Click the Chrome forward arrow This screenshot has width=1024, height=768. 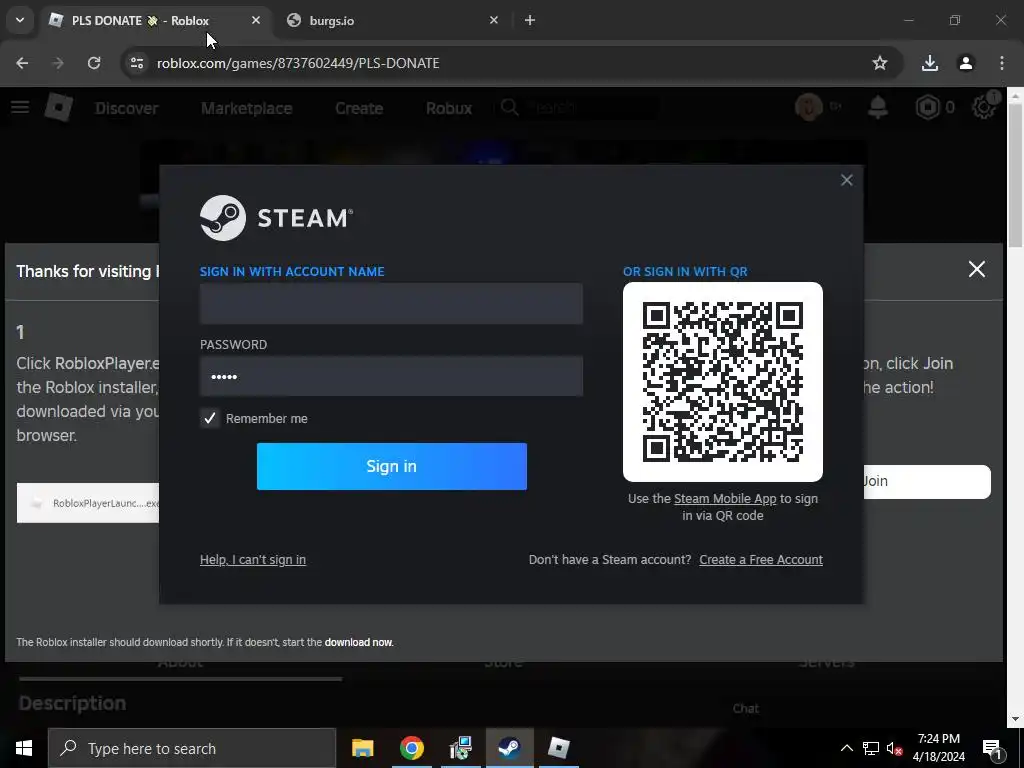(x=58, y=63)
